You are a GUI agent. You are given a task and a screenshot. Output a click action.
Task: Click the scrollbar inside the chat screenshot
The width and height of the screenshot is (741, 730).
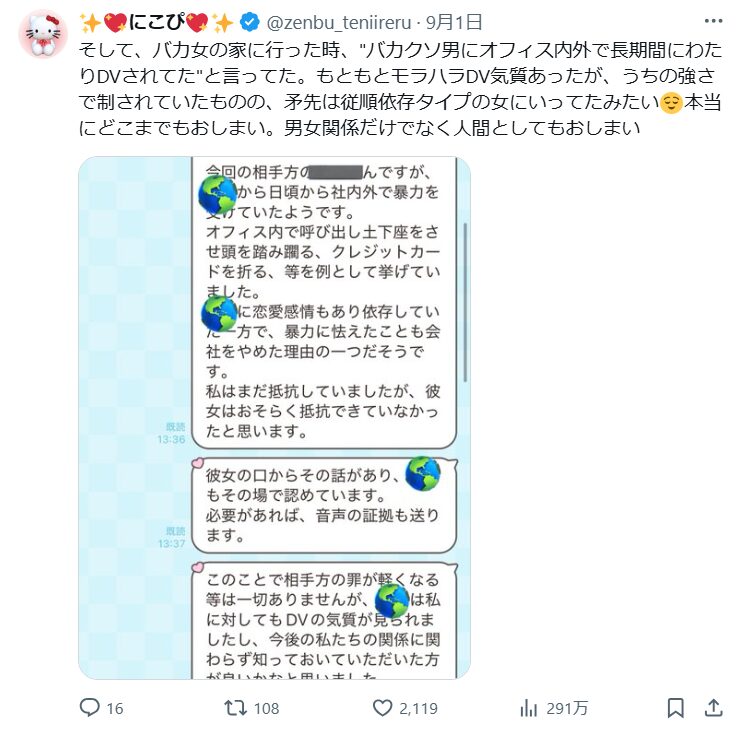click(465, 302)
